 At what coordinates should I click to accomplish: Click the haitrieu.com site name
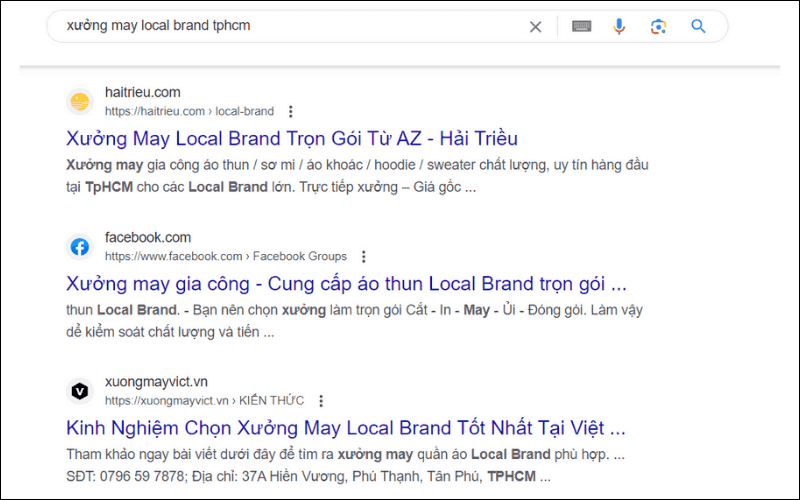143,92
